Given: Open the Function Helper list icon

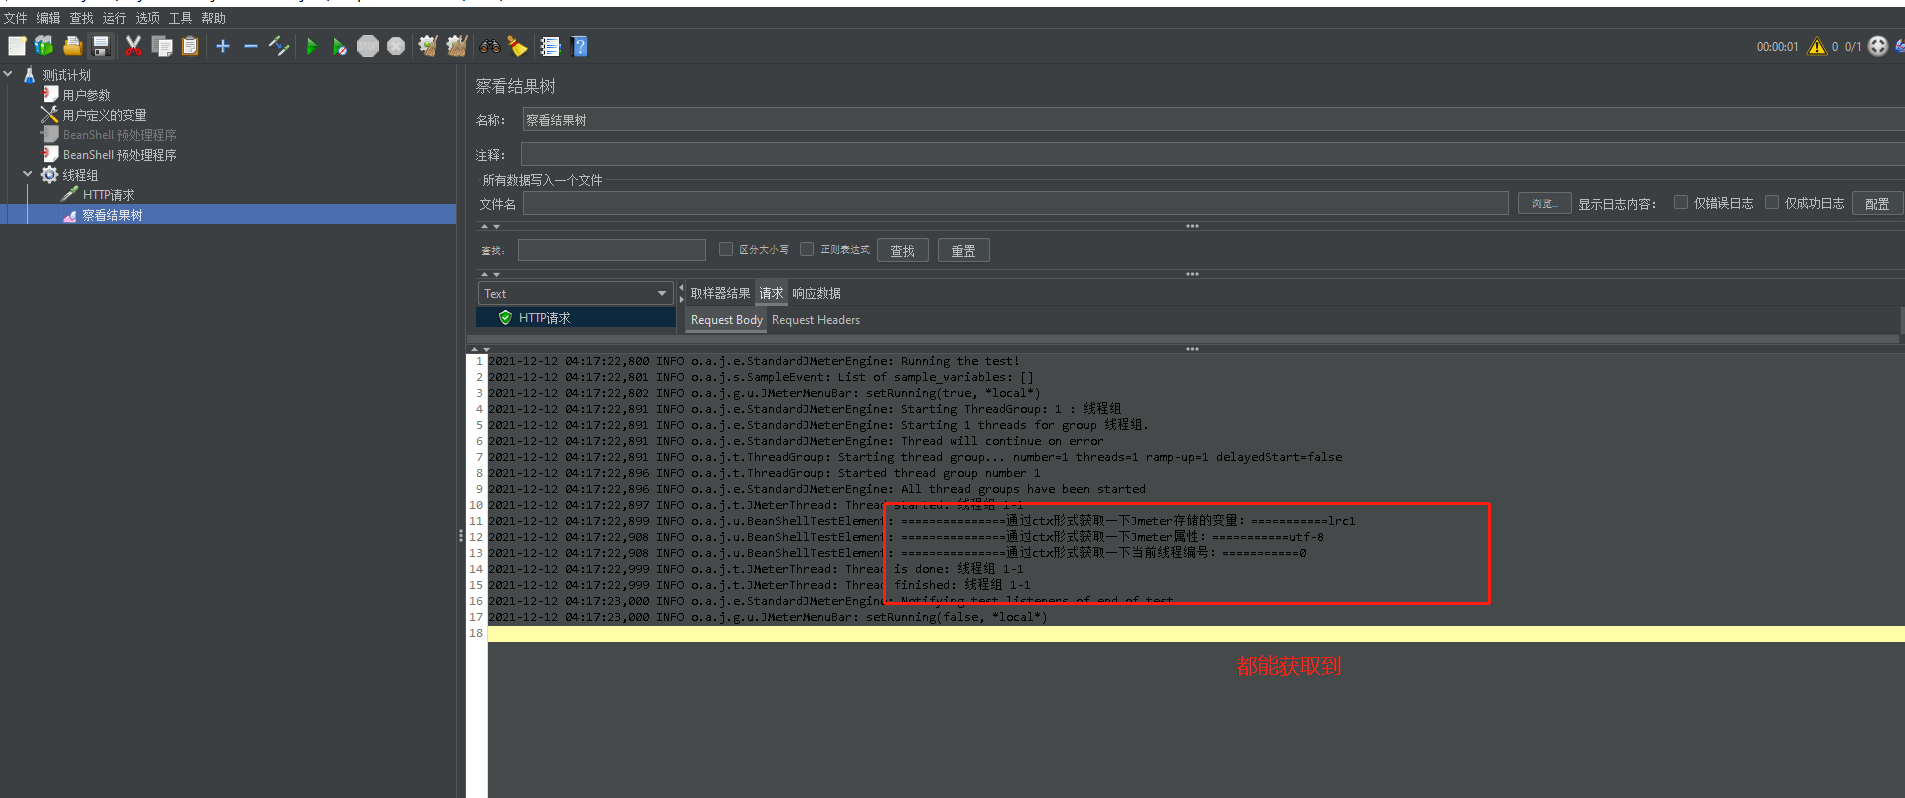Looking at the screenshot, I should coord(550,46).
